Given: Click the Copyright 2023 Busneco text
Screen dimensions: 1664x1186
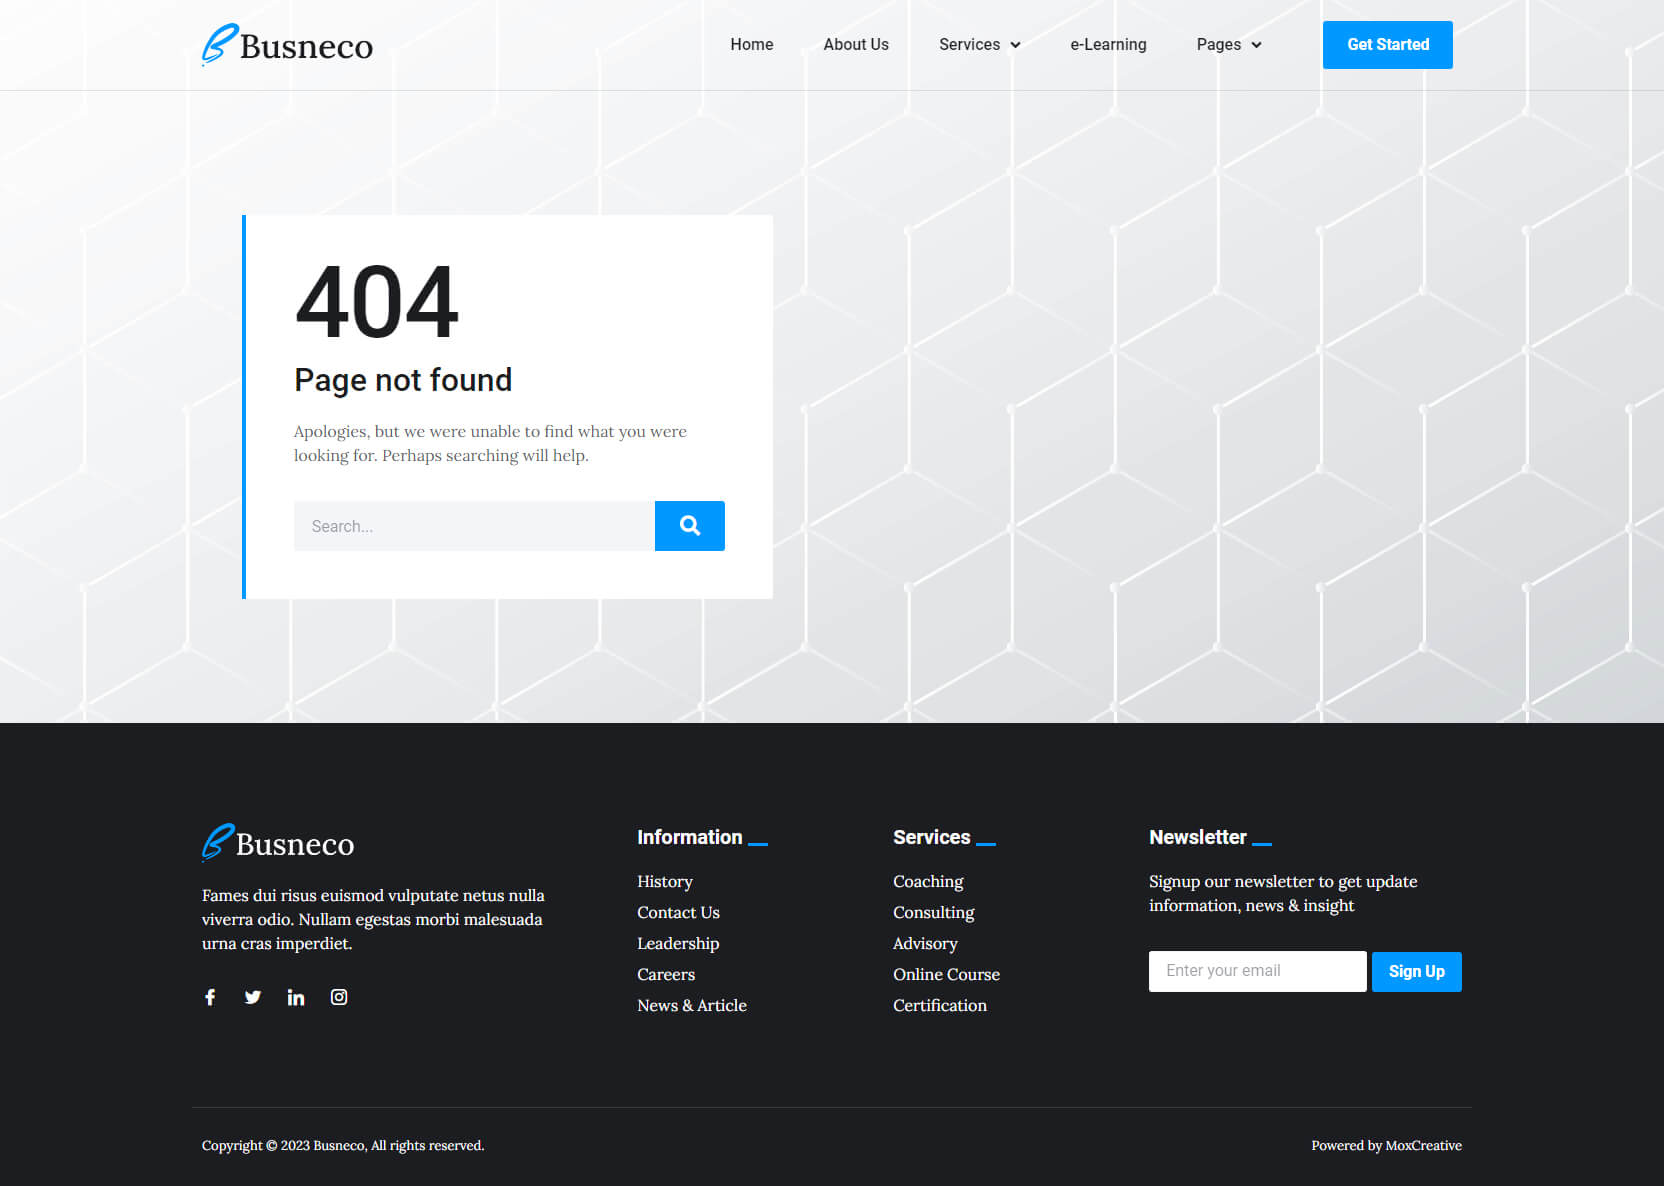Looking at the screenshot, I should coord(343,1146).
